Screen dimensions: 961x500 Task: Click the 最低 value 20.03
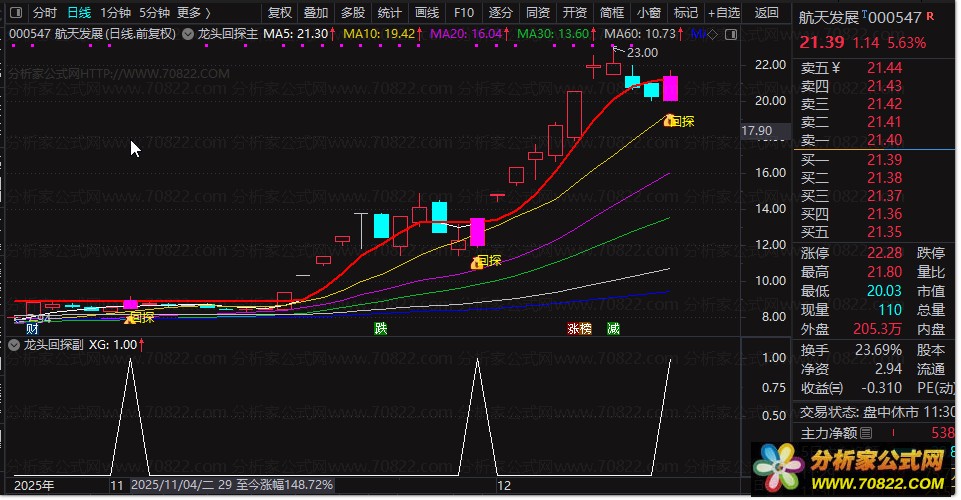click(x=884, y=291)
